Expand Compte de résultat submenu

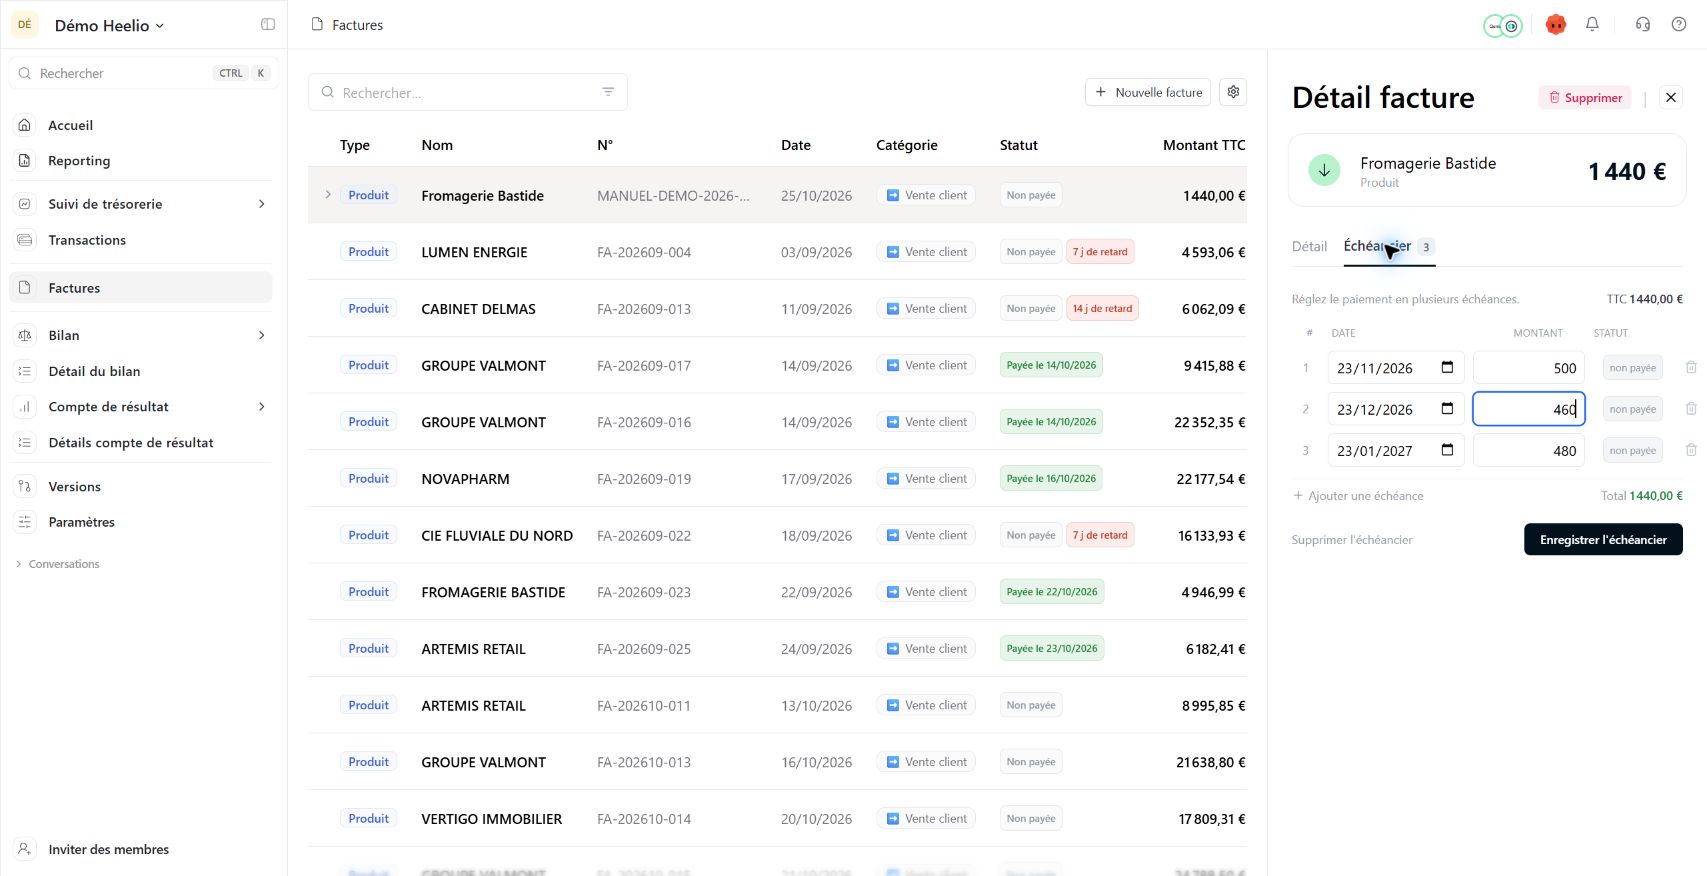tap(262, 407)
